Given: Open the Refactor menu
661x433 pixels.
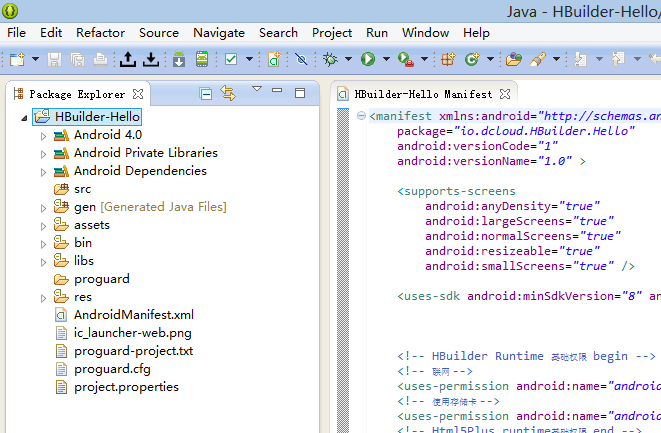Looking at the screenshot, I should (x=100, y=33).
